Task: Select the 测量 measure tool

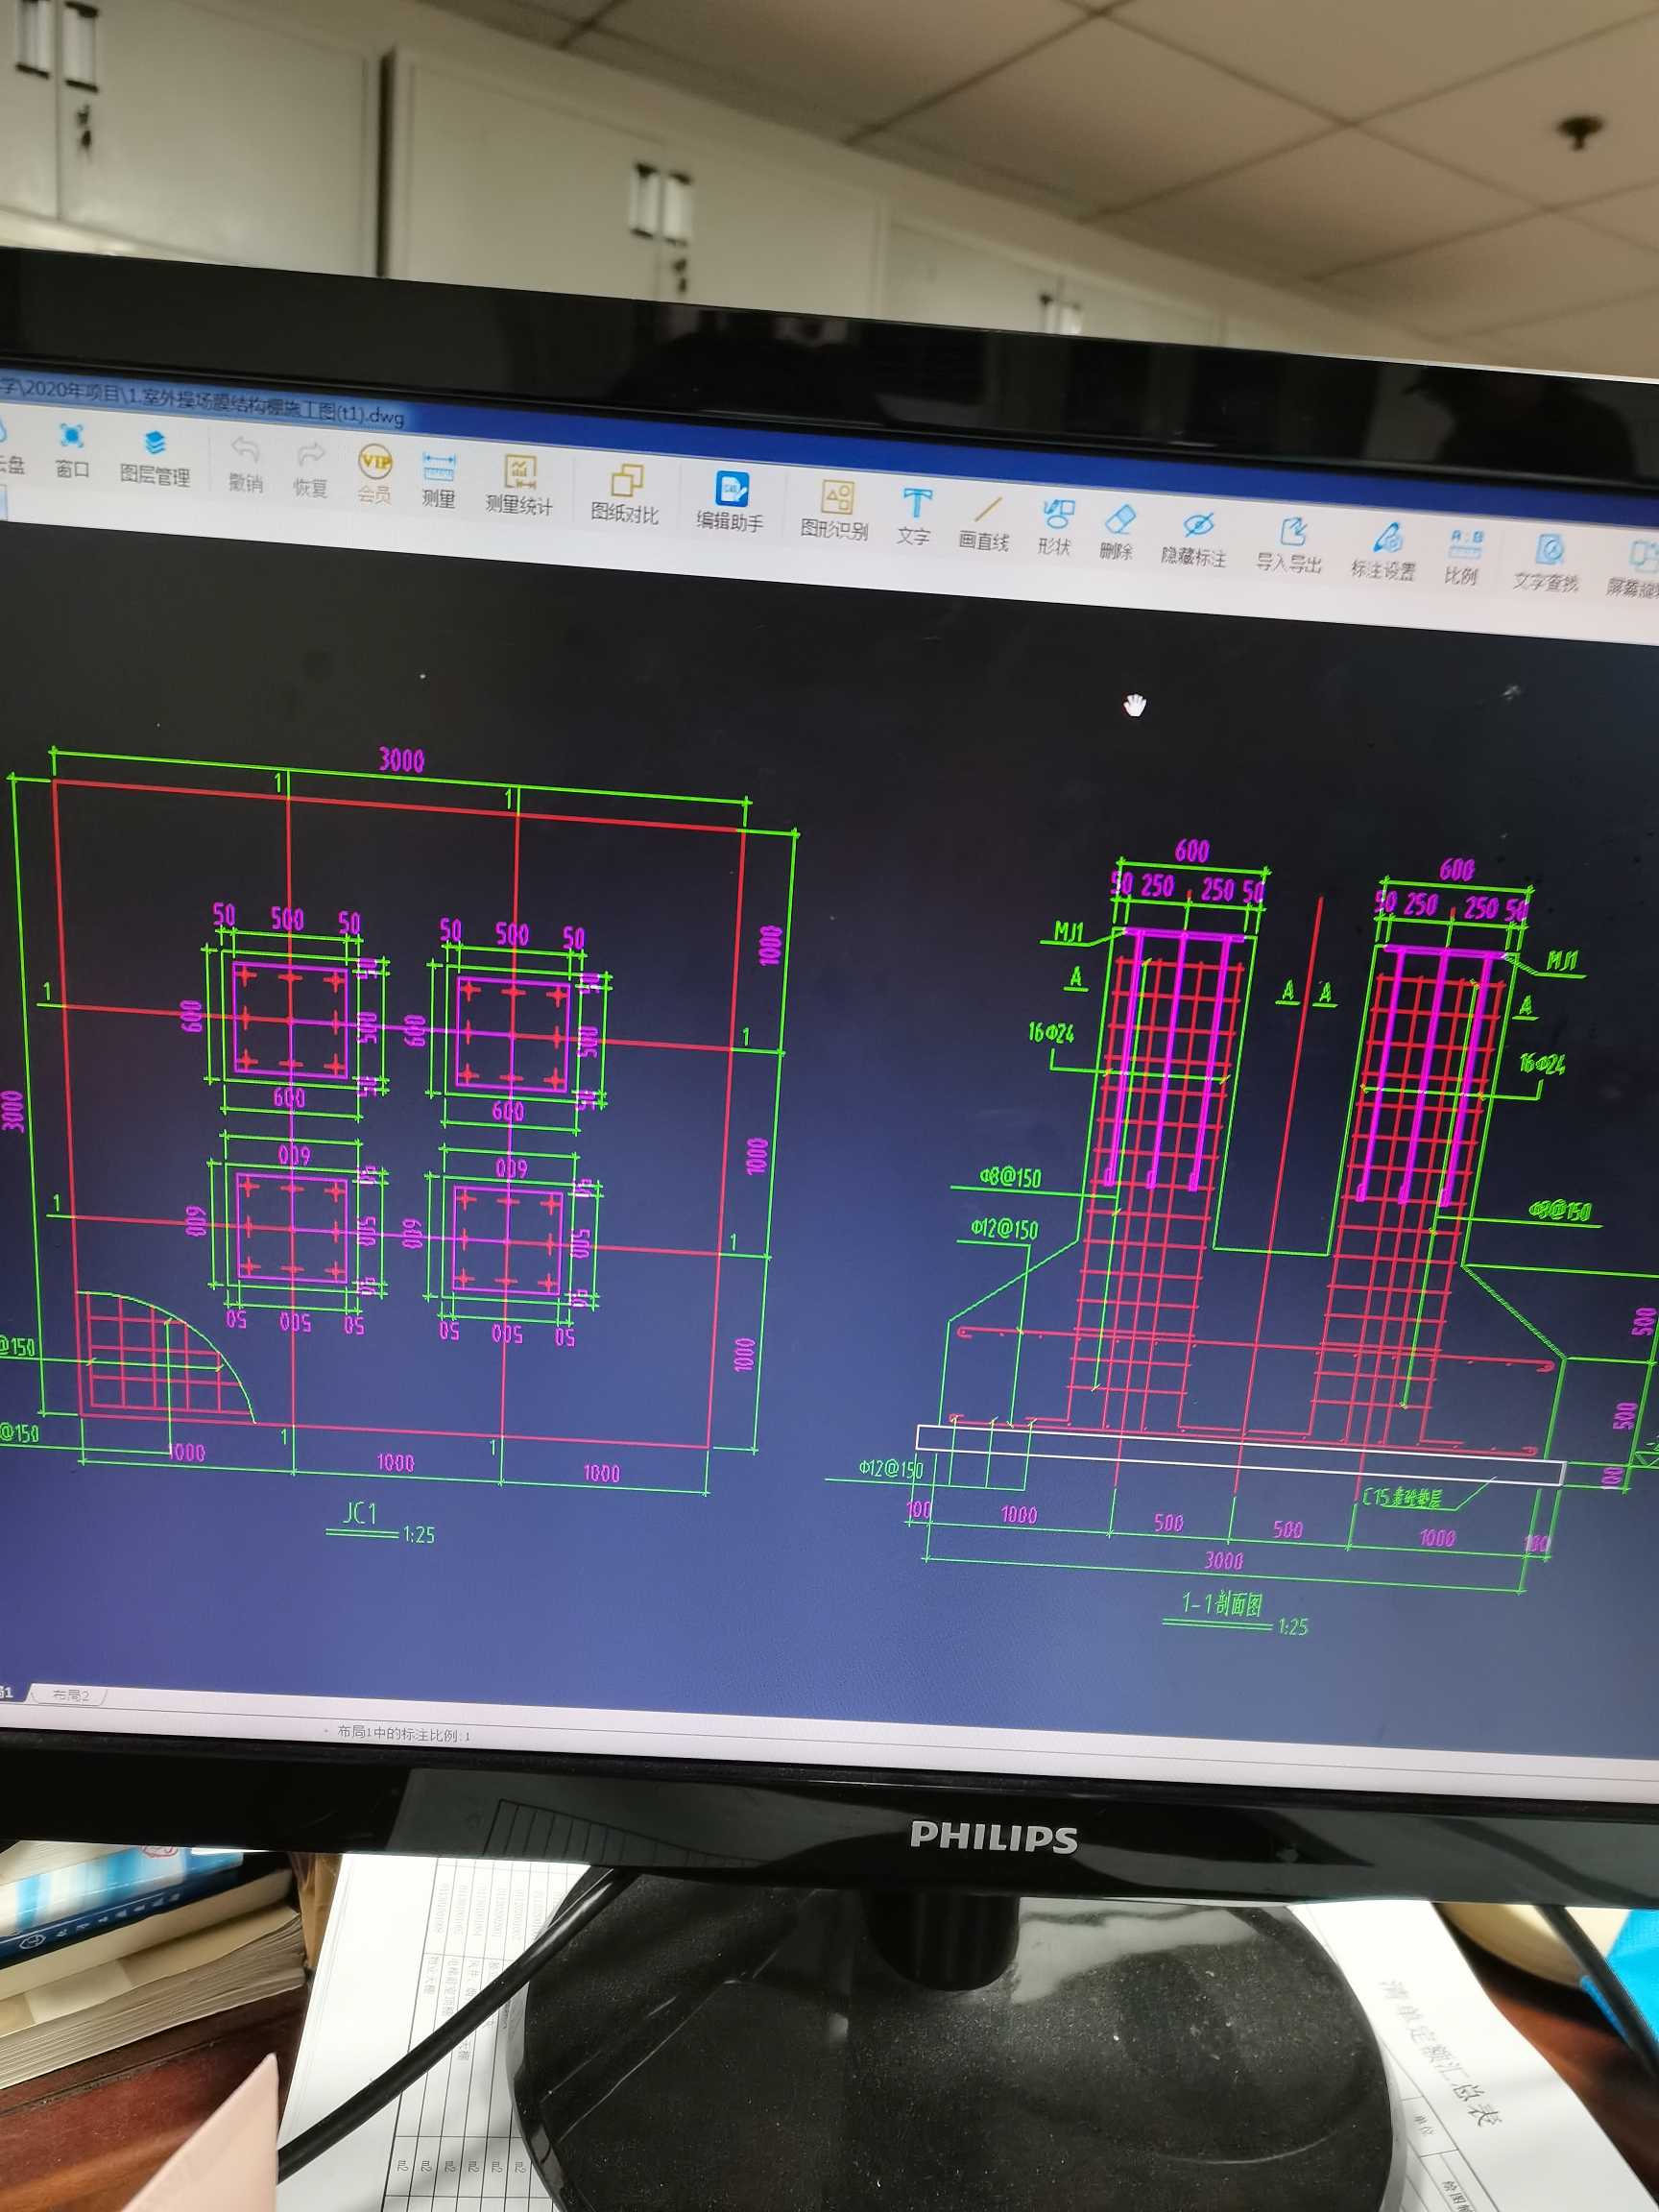Action: (438, 479)
